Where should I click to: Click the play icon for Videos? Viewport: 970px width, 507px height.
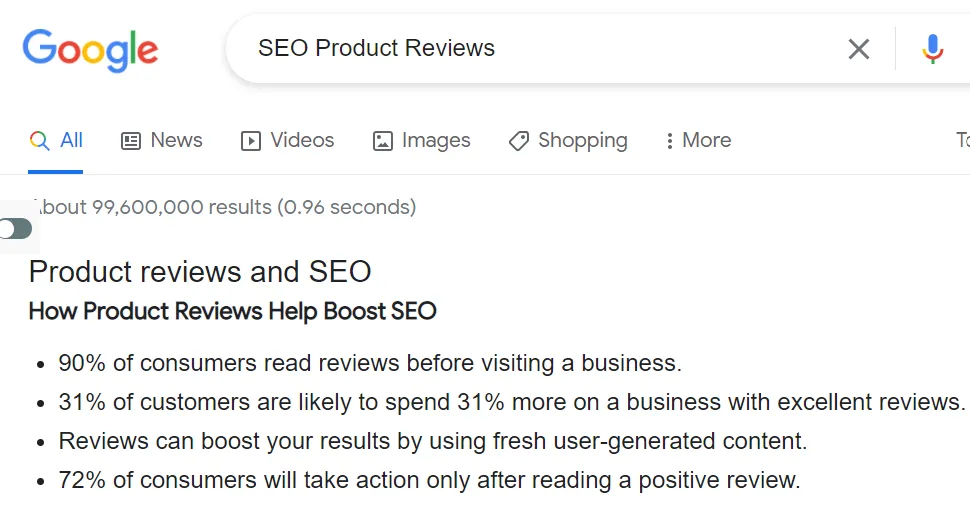coord(251,141)
